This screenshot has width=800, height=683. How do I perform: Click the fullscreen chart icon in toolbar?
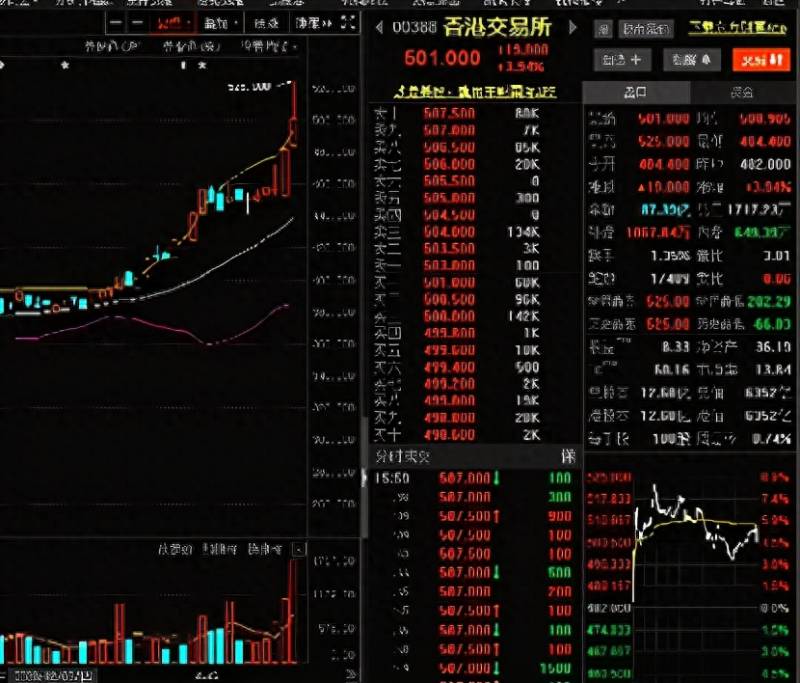tap(348, 22)
